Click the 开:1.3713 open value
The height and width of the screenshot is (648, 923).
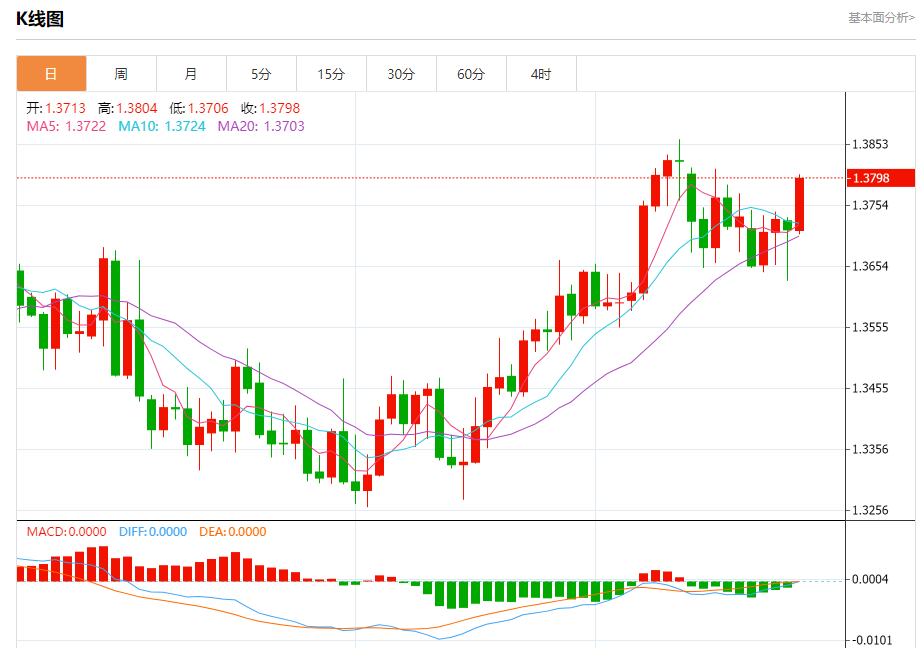[x=56, y=108]
